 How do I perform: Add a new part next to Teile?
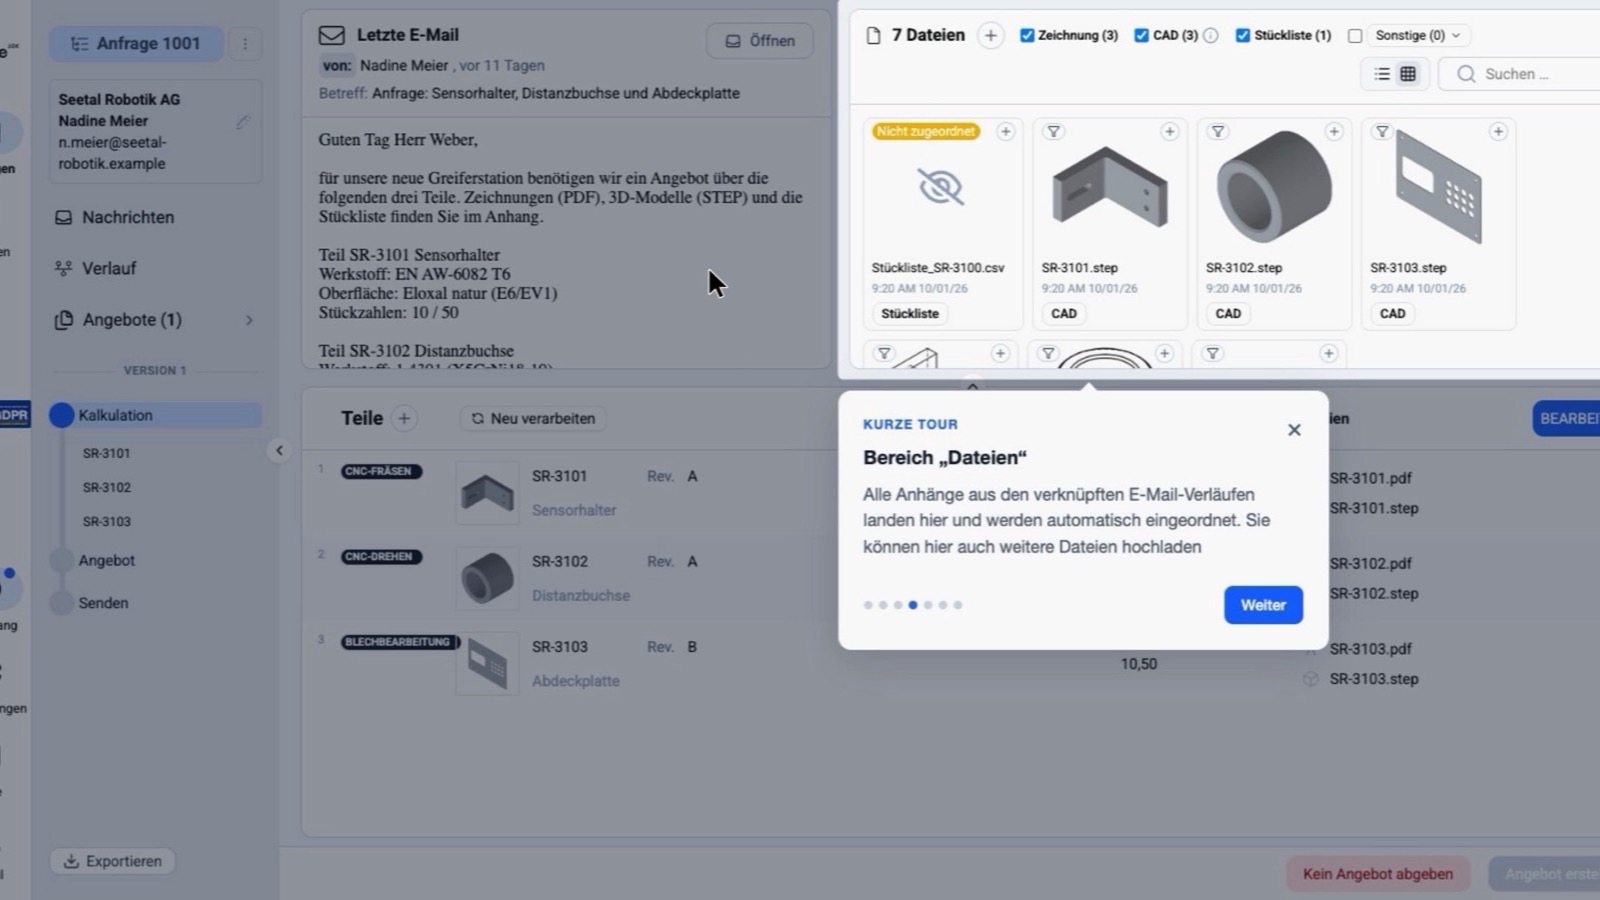click(x=404, y=418)
